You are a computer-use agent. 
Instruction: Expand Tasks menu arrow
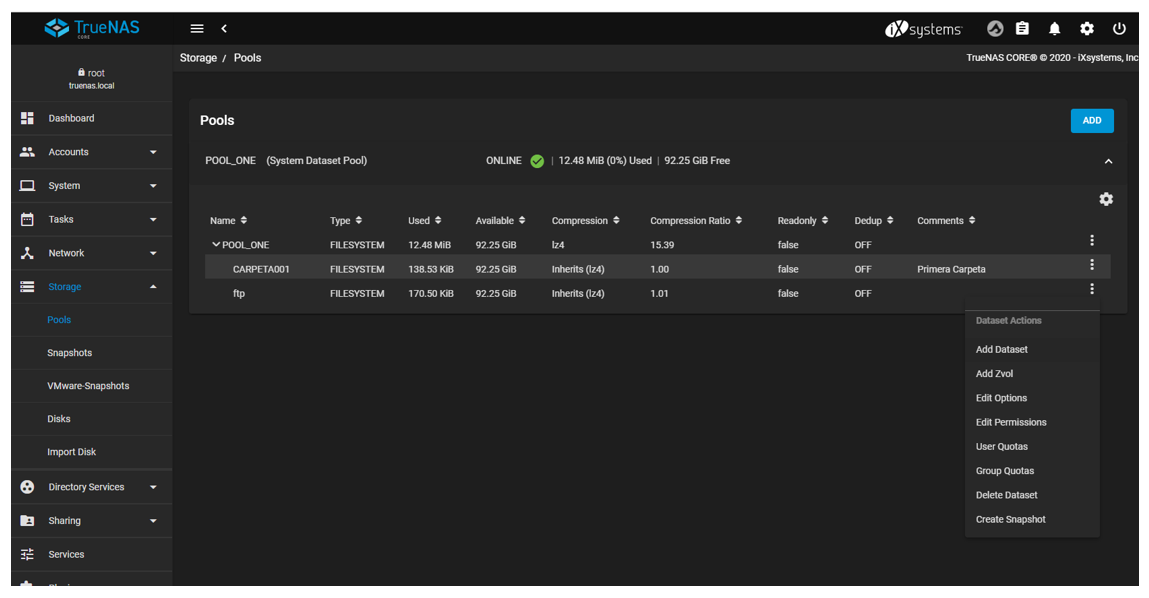[153, 220]
